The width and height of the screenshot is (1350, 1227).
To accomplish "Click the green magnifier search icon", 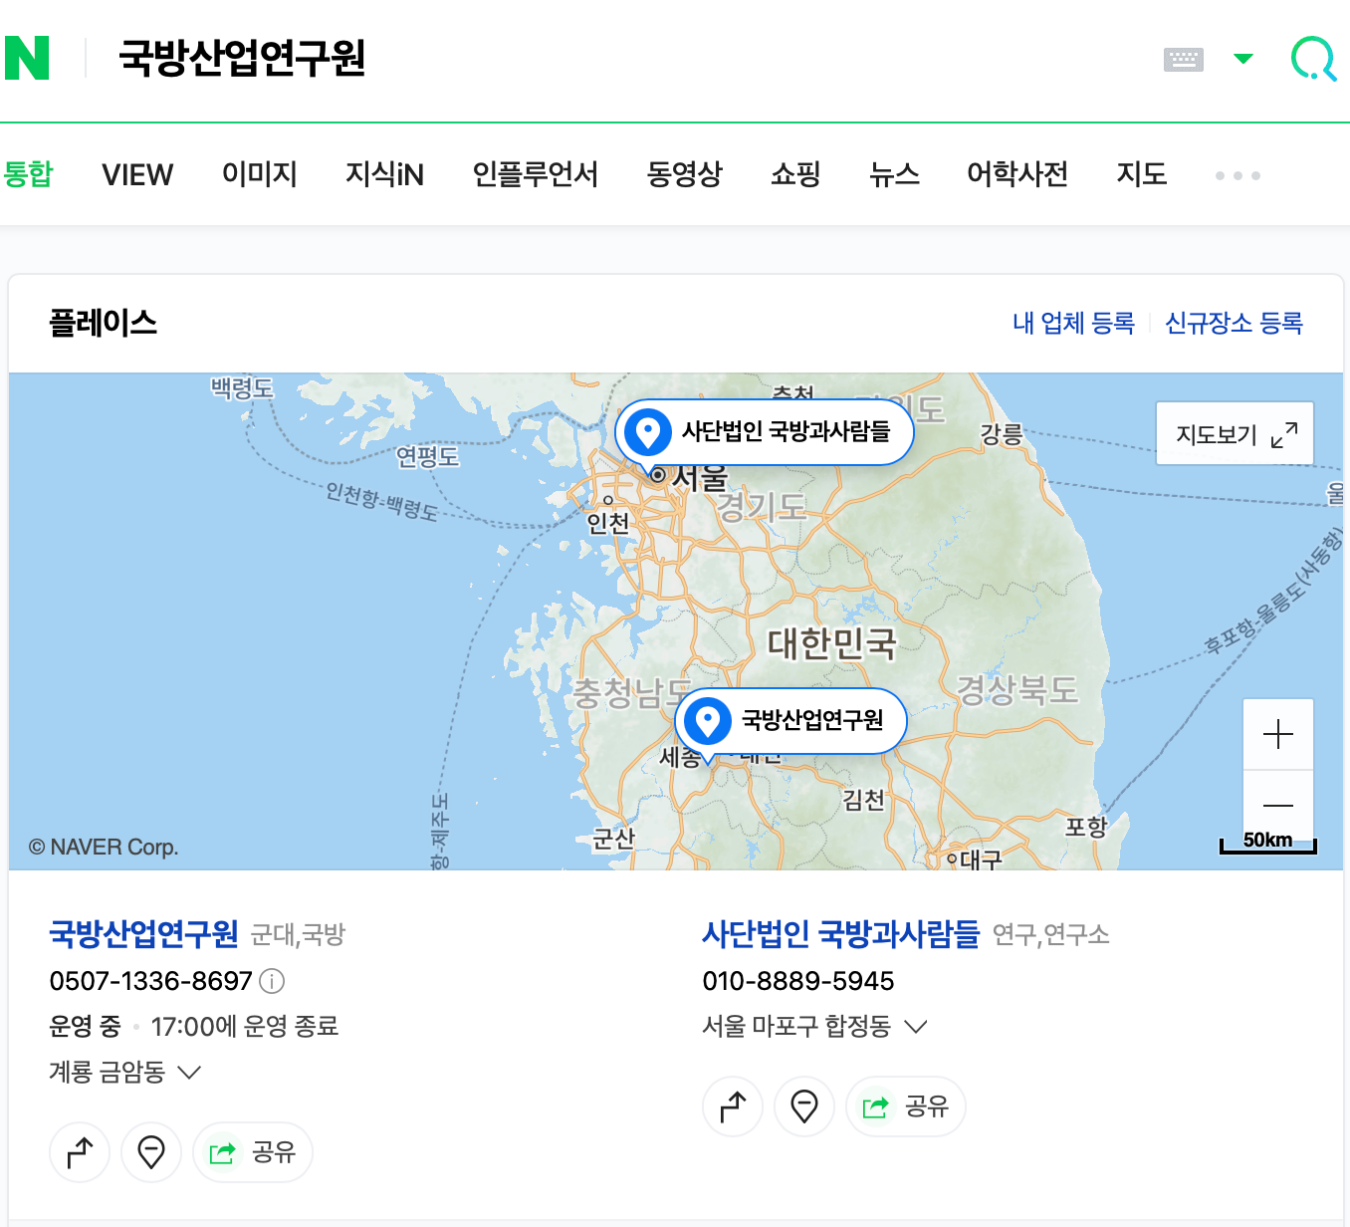I will tap(1314, 59).
